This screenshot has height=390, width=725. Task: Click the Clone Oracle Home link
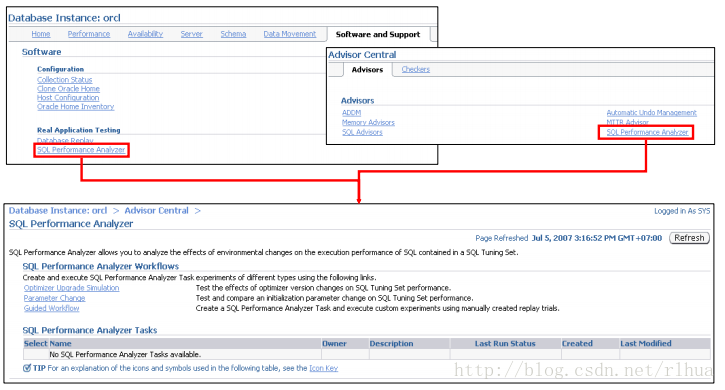click(x=68, y=88)
